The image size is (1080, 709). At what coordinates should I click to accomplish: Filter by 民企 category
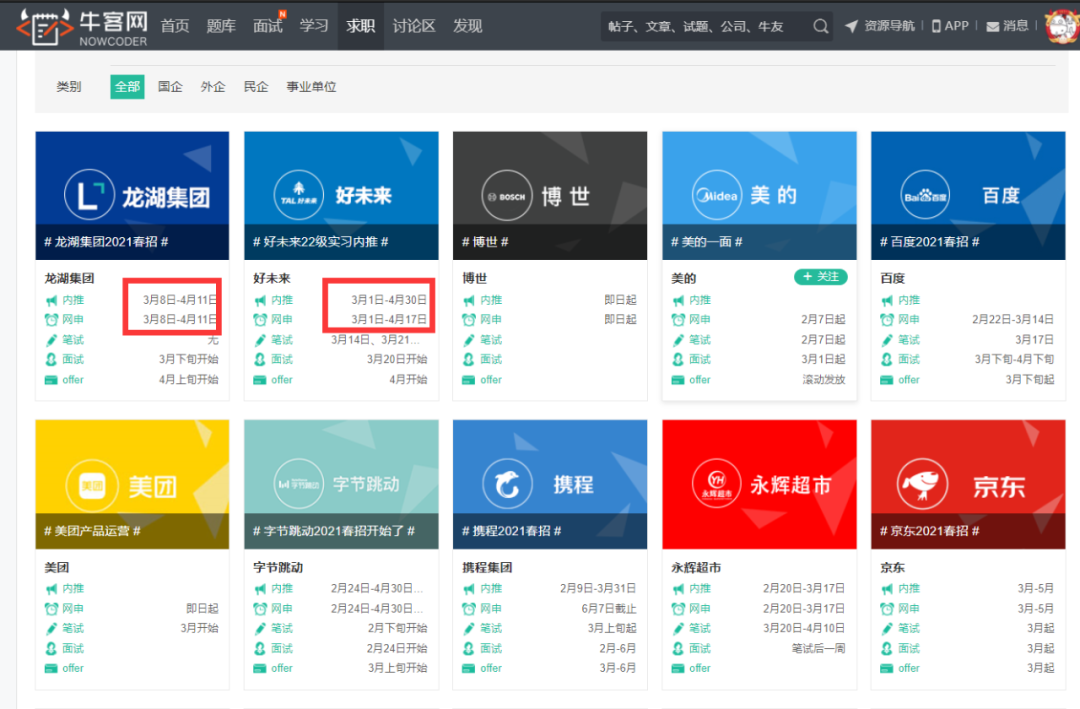click(x=256, y=87)
